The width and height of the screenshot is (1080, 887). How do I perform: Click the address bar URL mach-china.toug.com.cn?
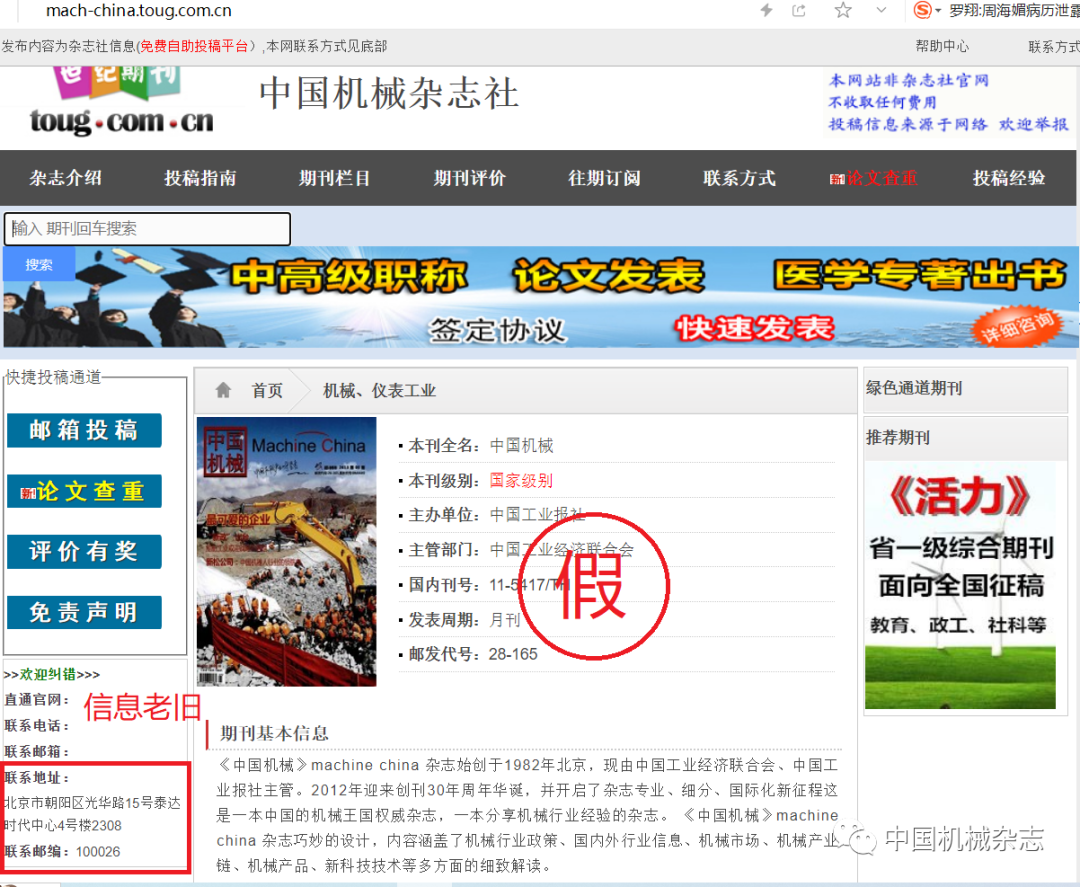(x=138, y=11)
